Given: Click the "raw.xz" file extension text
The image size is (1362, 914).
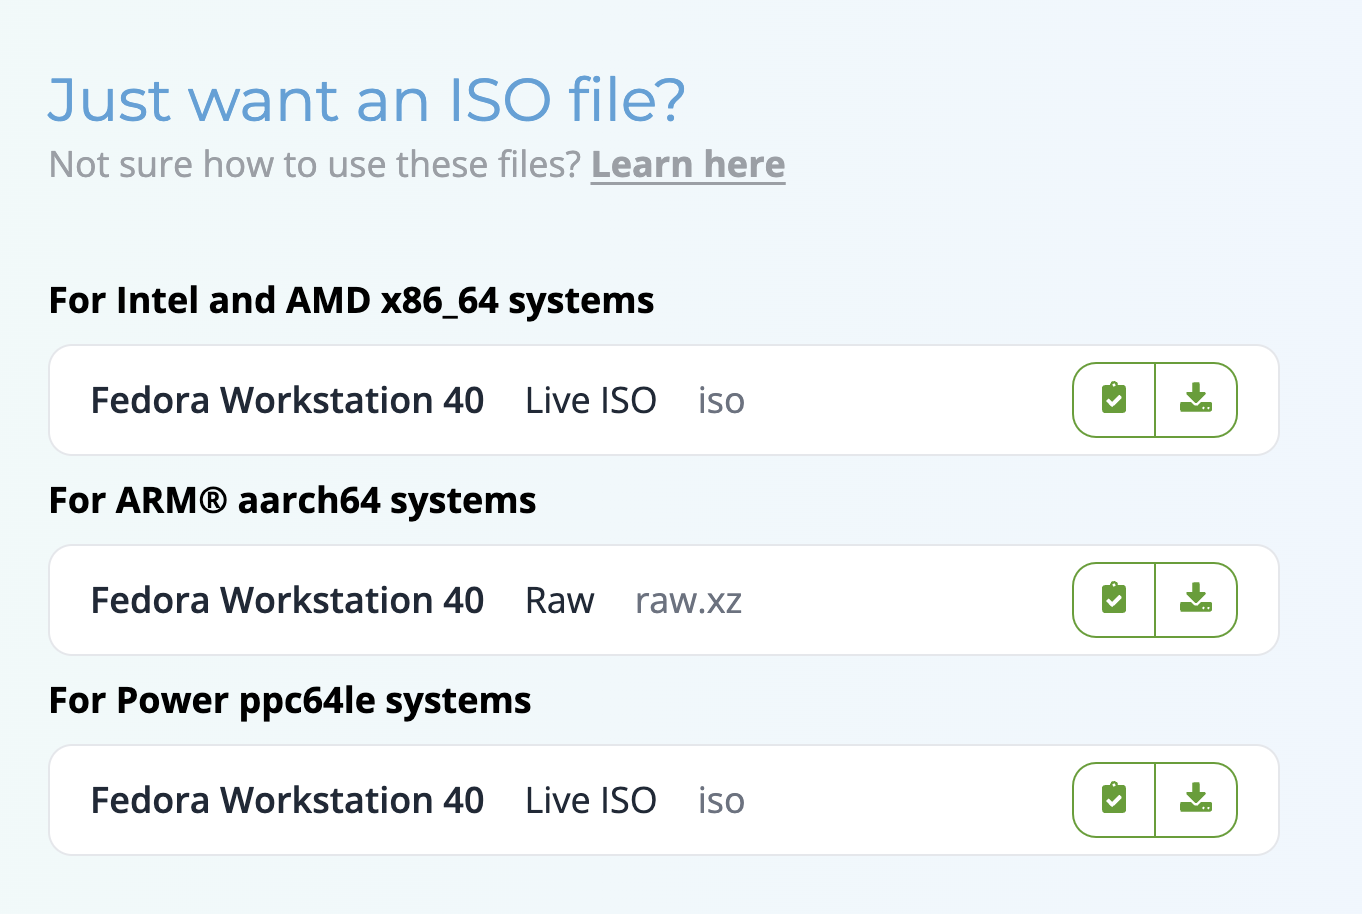Looking at the screenshot, I should pyautogui.click(x=688, y=600).
